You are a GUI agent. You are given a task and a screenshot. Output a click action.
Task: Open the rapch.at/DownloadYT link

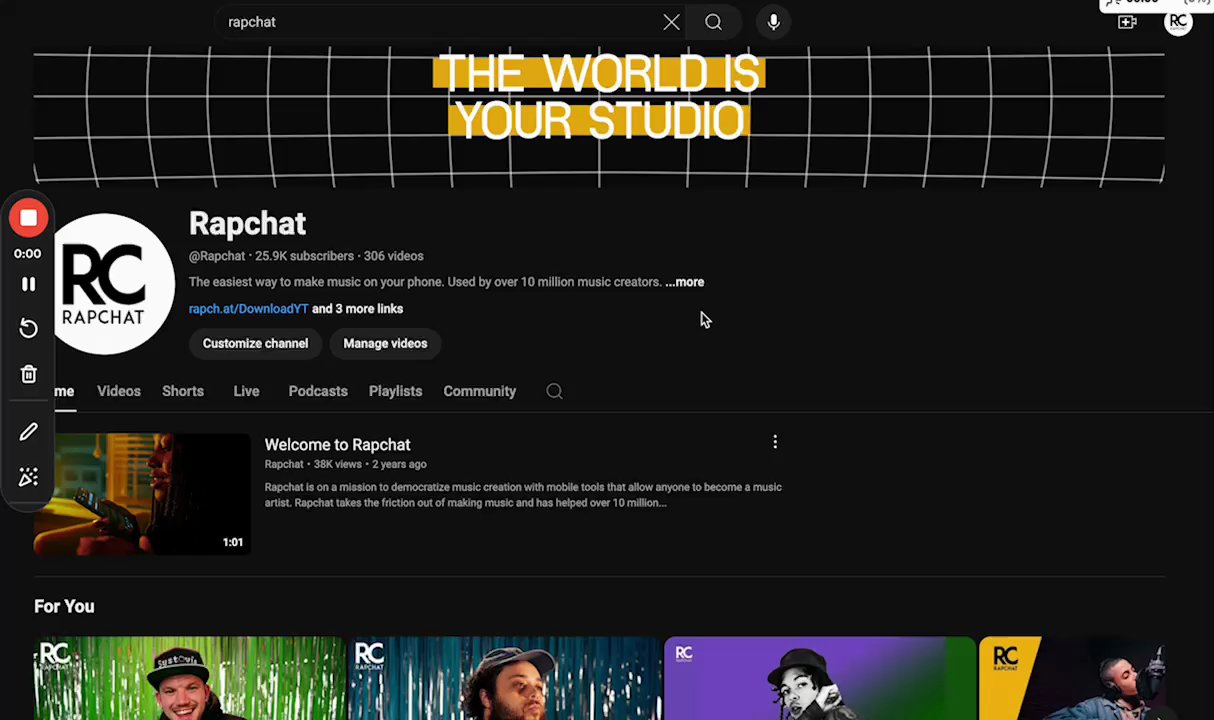[x=248, y=309]
